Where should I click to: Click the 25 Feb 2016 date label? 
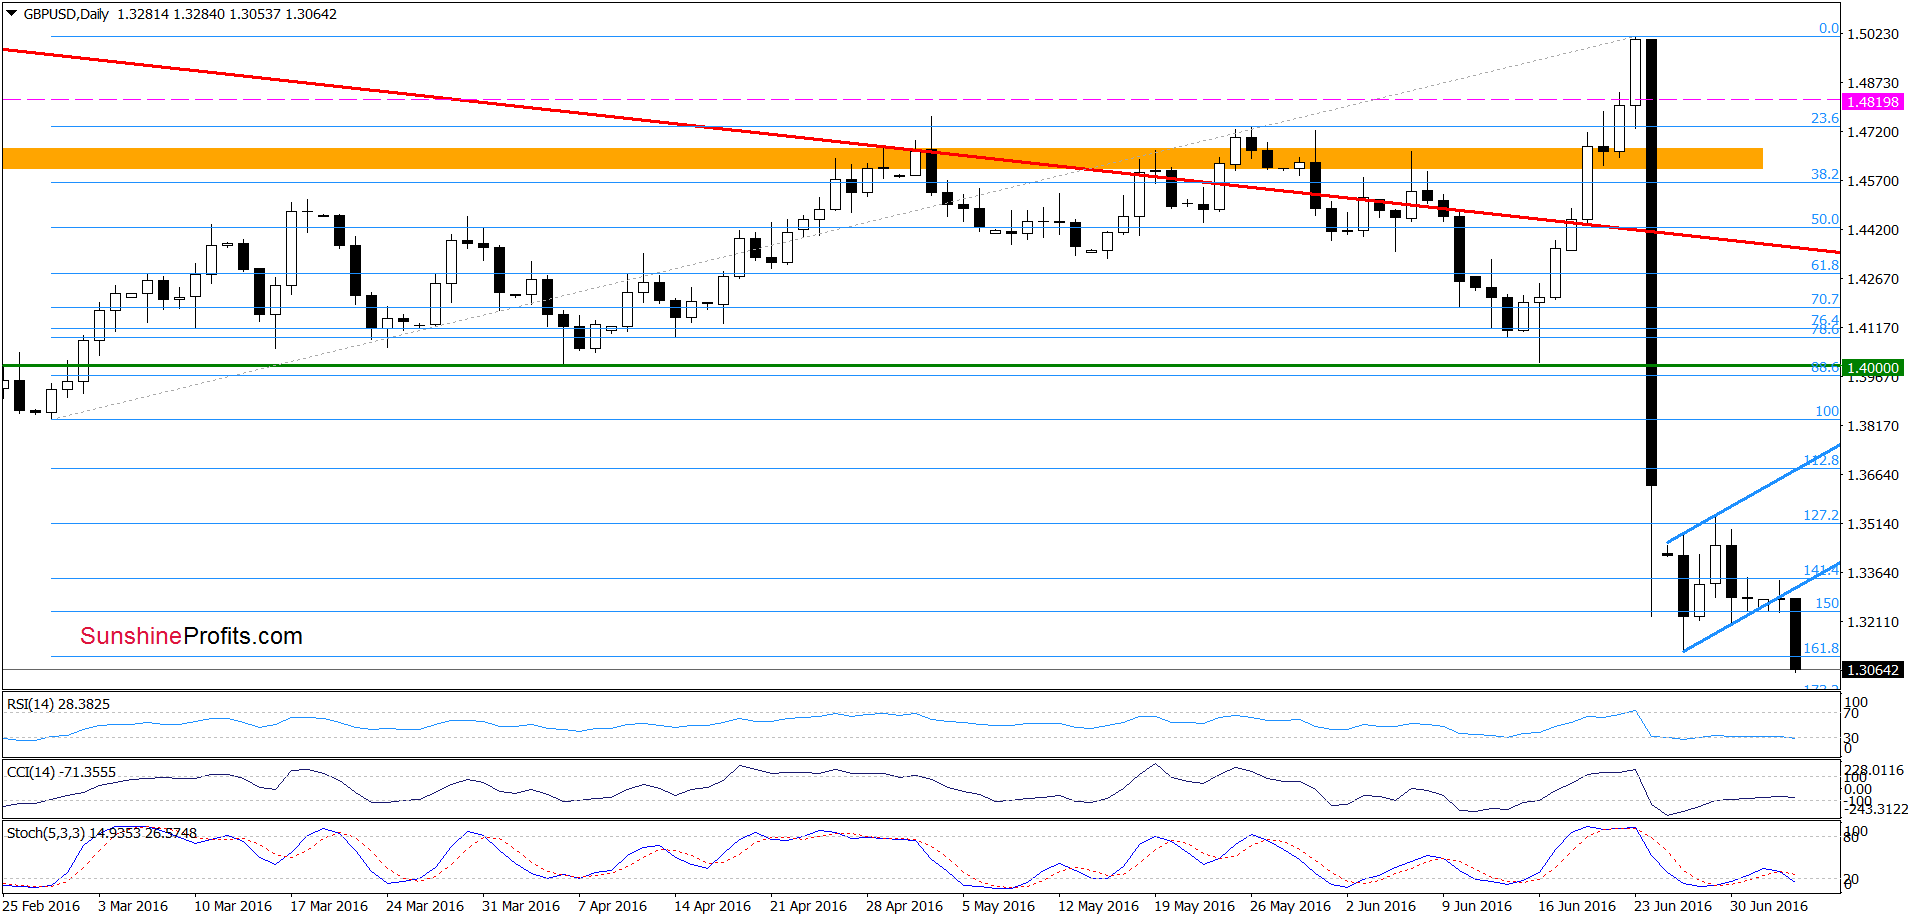click(x=41, y=906)
